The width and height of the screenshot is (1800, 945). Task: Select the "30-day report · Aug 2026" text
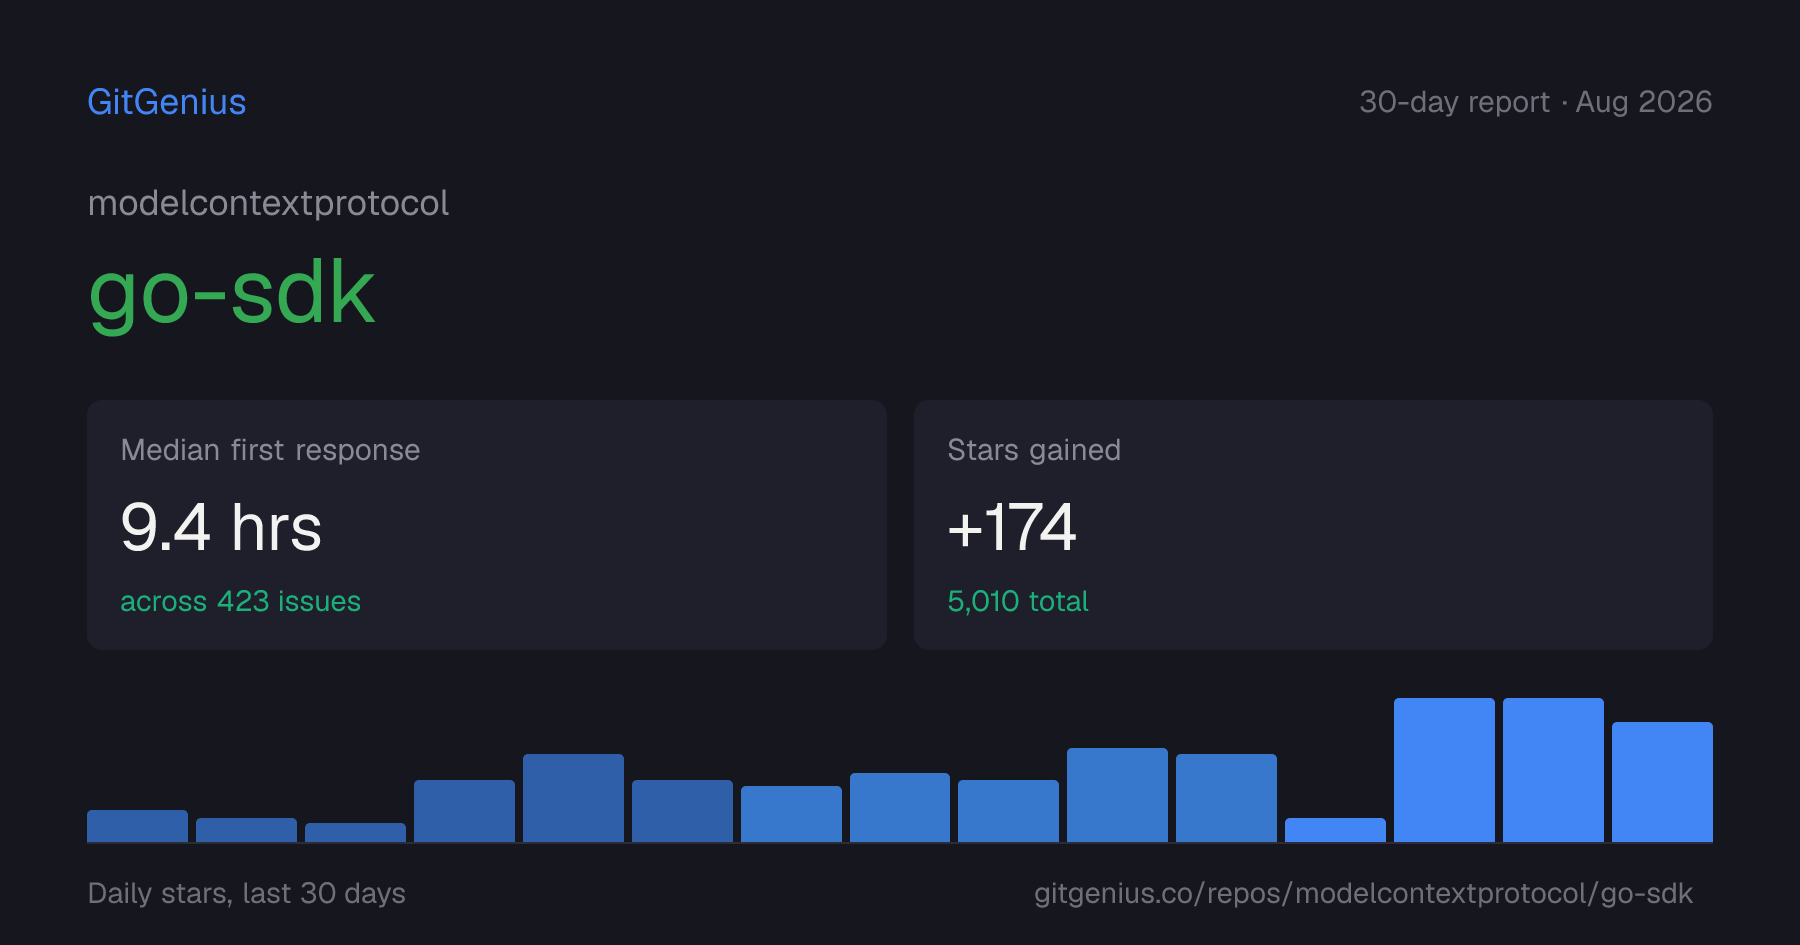1535,102
